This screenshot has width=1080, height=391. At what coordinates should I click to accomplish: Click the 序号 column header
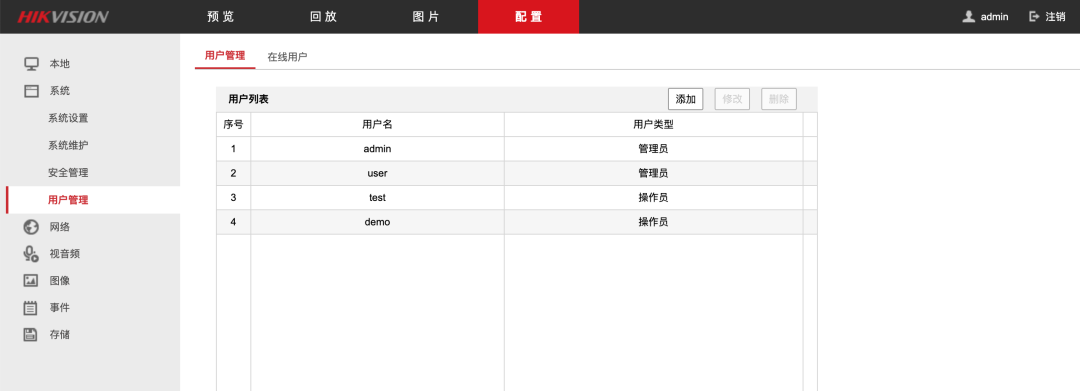(233, 125)
